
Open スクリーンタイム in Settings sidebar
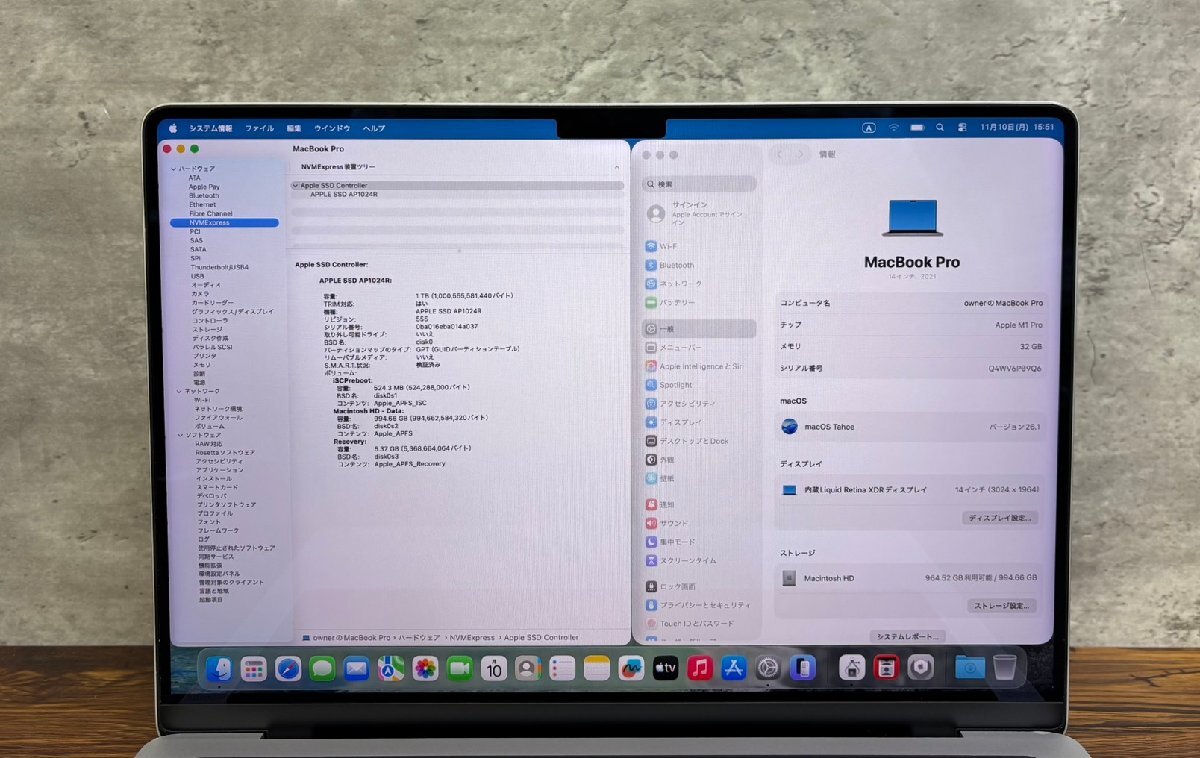point(700,560)
